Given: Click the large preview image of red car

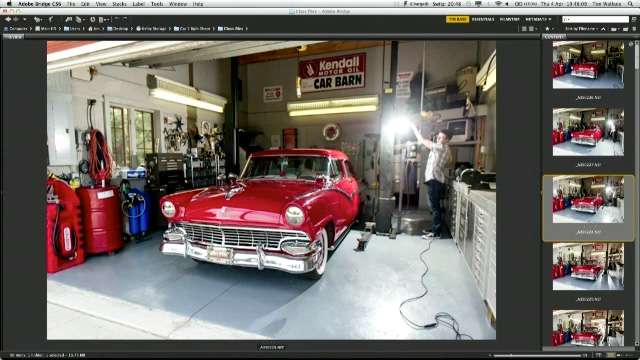Looking at the screenshot, I should [271, 190].
